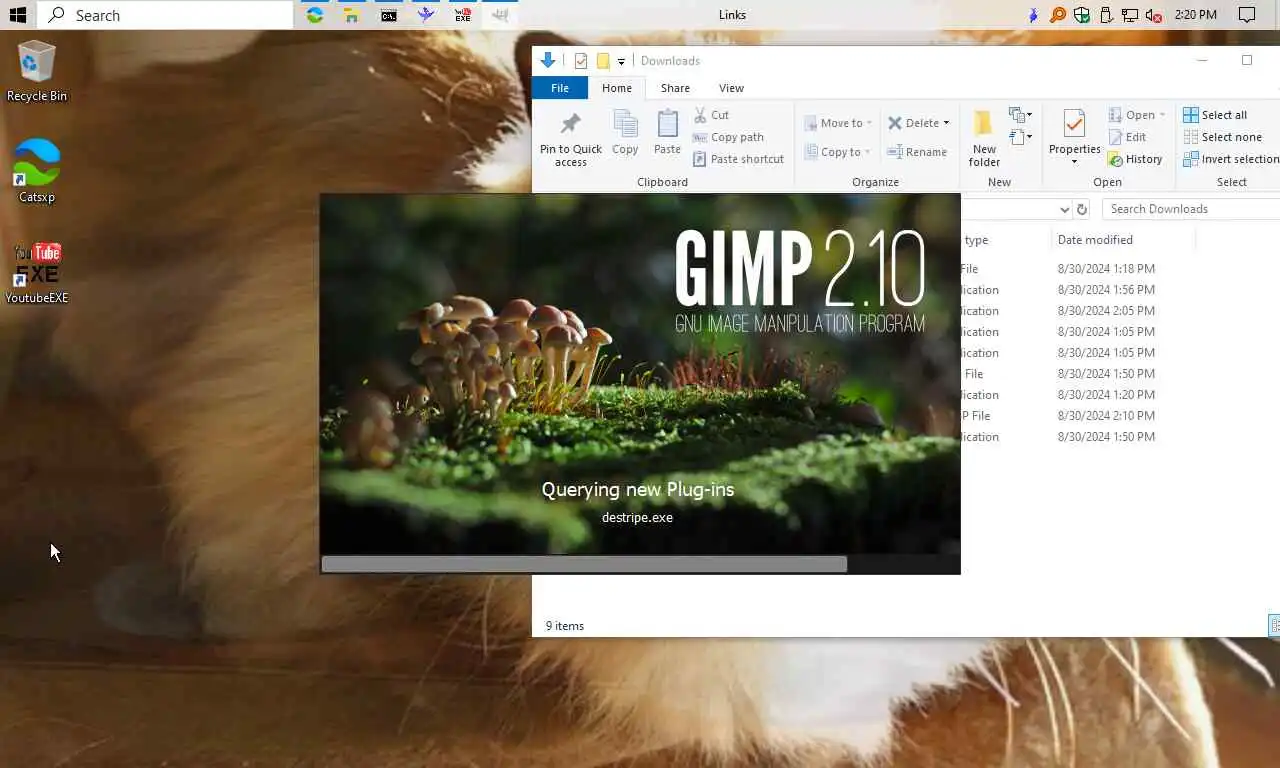Click the safely remove hardware tray icon
1280x768 pixels.
(x=1106, y=15)
